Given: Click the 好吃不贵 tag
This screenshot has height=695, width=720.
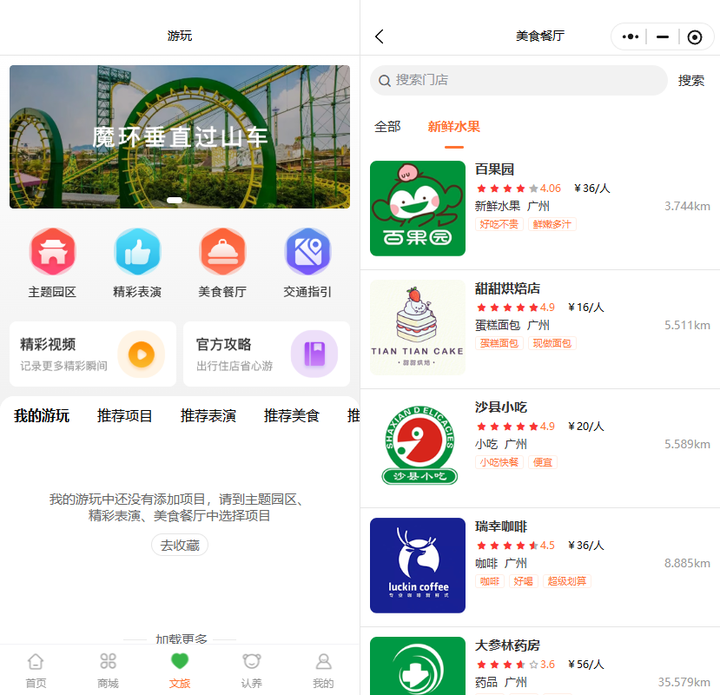Looking at the screenshot, I should pos(499,224).
